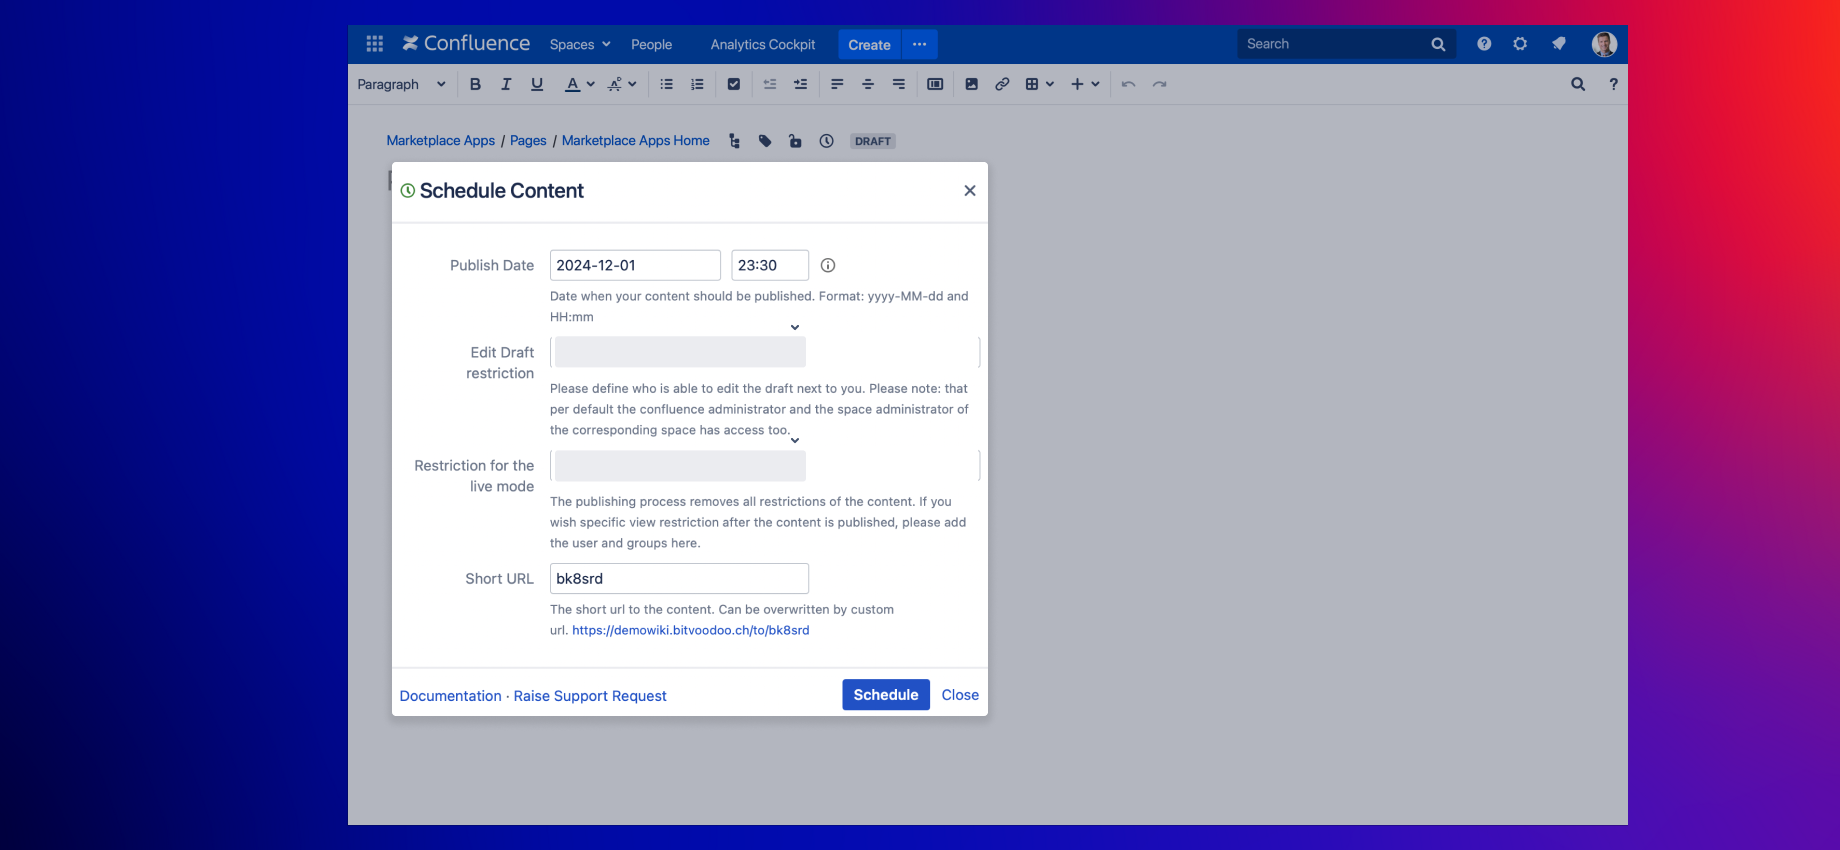
Task: Click the Redo arrow
Action: [1160, 84]
